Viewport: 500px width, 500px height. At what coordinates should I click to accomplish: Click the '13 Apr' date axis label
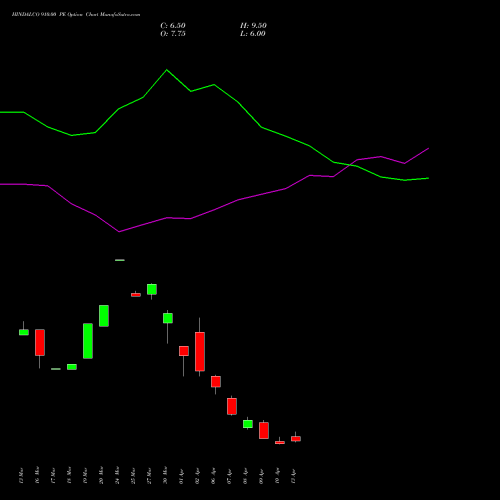click(293, 475)
